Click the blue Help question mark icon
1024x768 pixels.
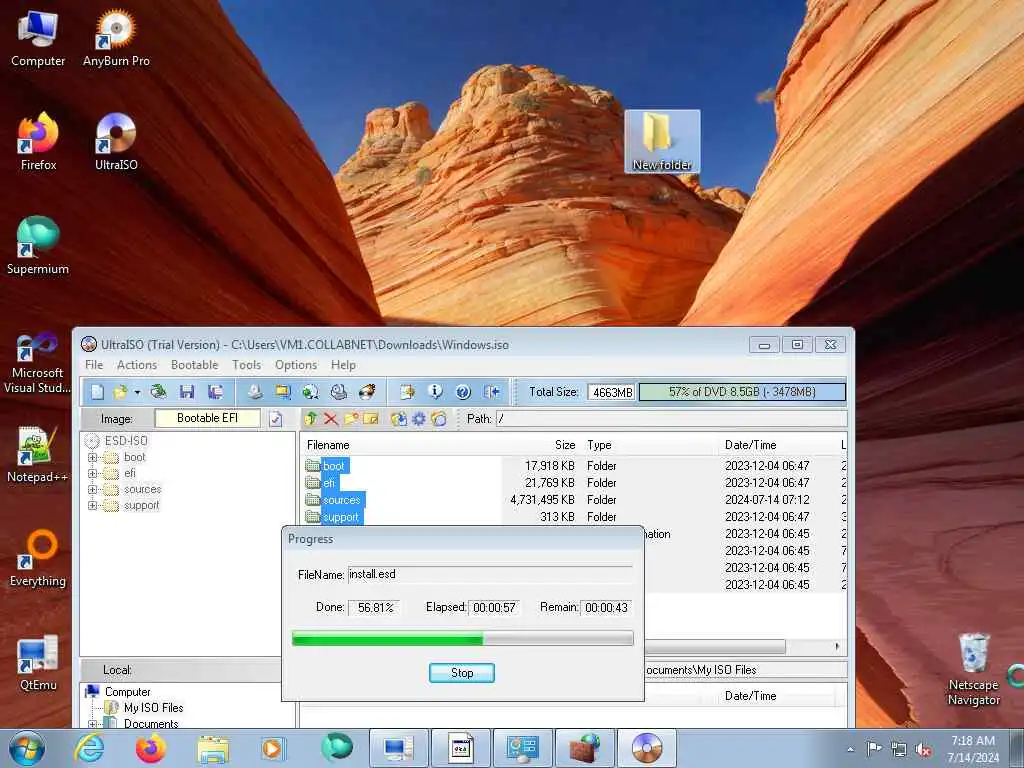point(463,392)
